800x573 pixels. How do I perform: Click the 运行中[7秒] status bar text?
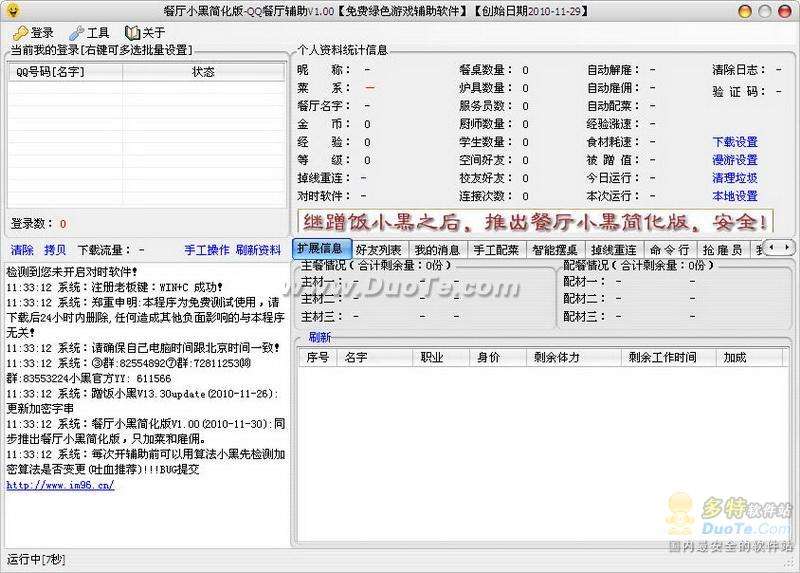(36, 559)
